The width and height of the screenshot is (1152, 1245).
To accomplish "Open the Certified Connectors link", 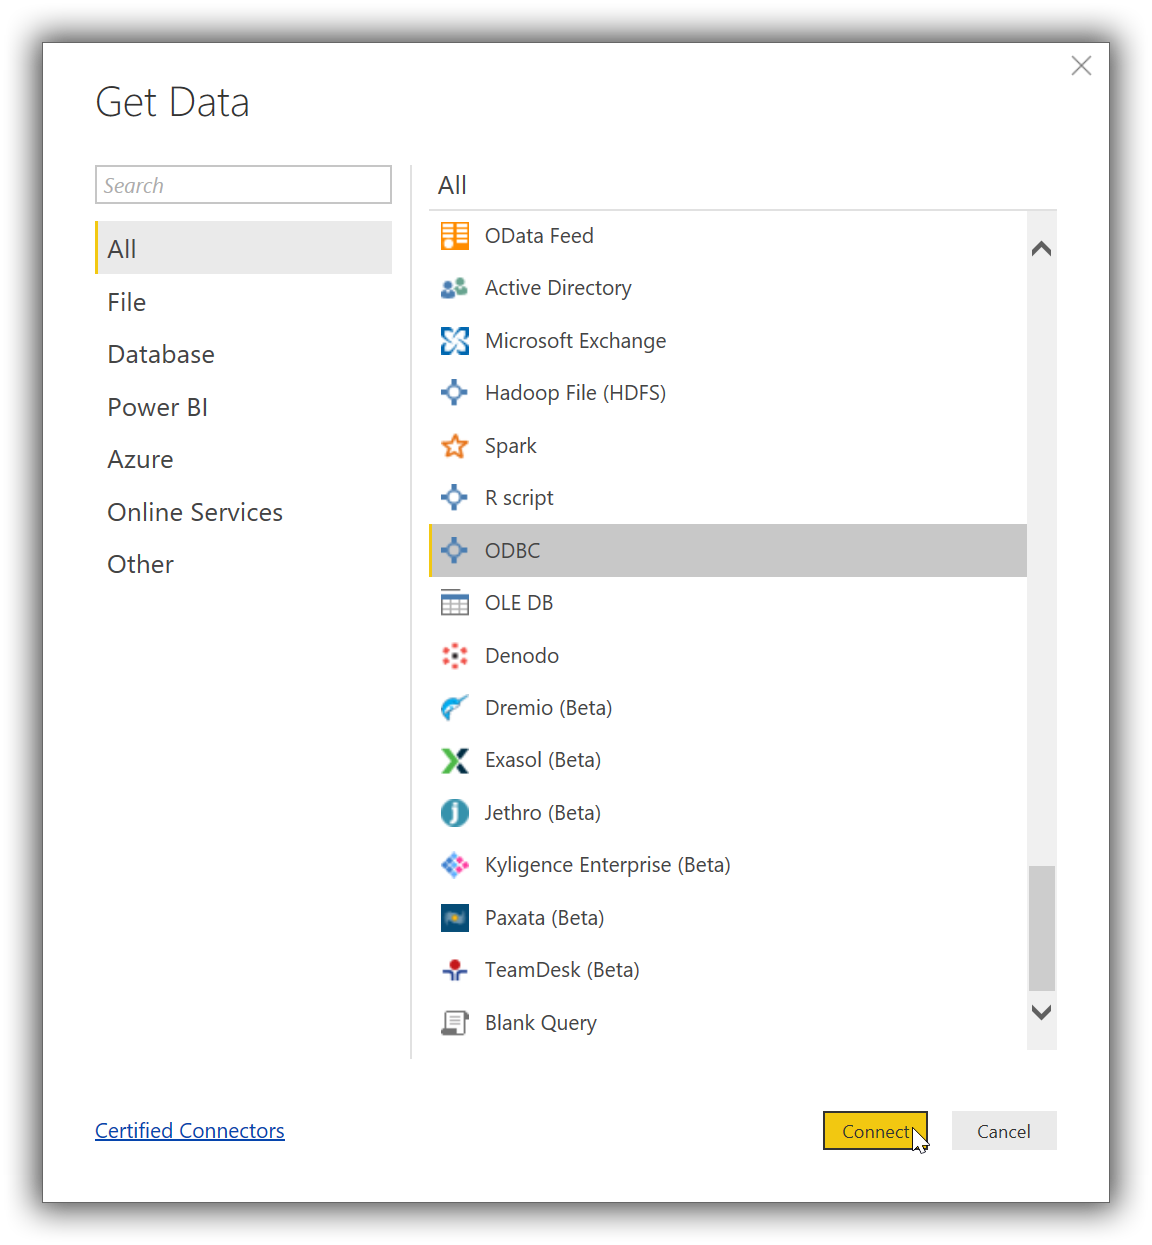I will tap(190, 1131).
